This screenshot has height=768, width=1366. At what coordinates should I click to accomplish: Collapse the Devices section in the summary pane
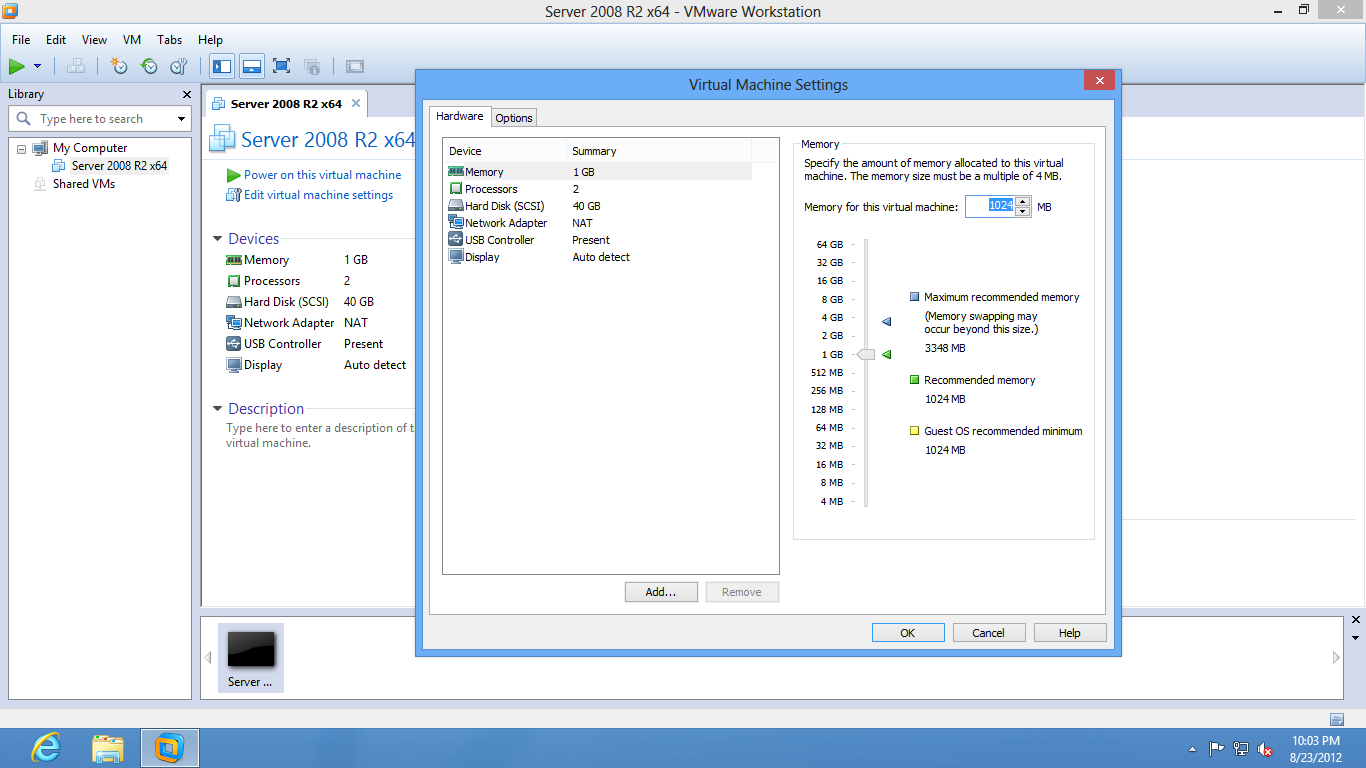[218, 239]
